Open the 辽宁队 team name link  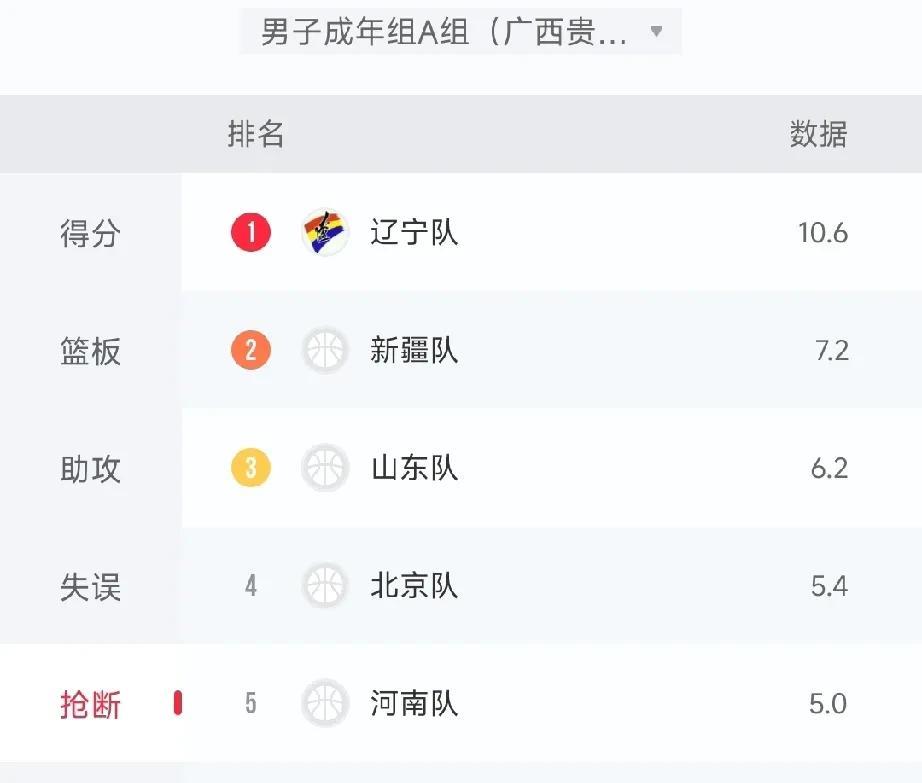[x=414, y=232]
